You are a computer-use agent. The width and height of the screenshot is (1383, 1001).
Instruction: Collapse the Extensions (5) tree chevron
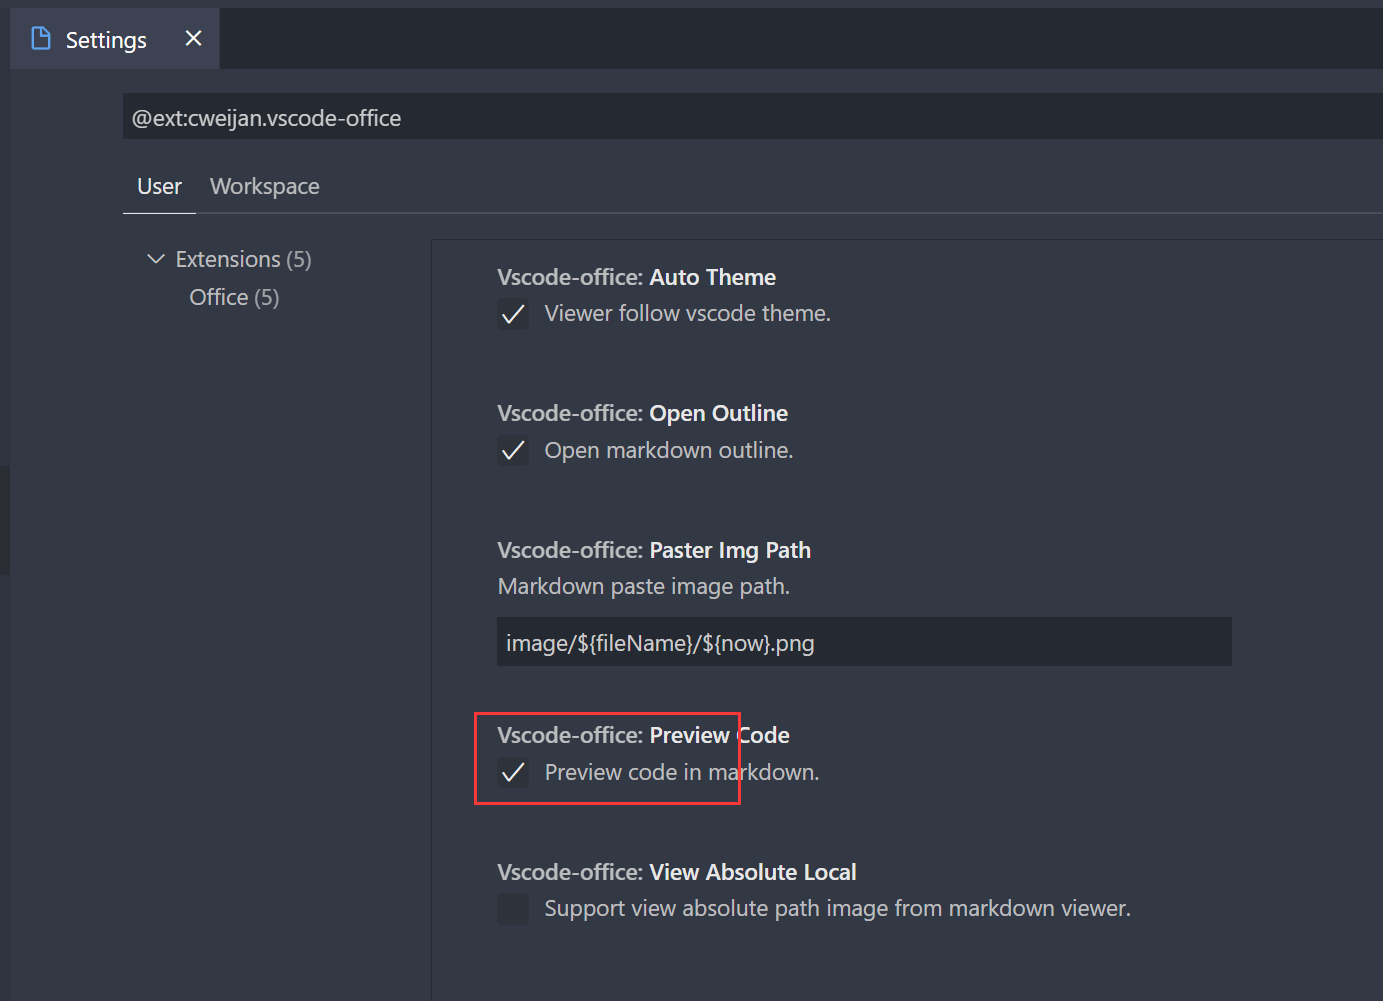[x=156, y=259]
